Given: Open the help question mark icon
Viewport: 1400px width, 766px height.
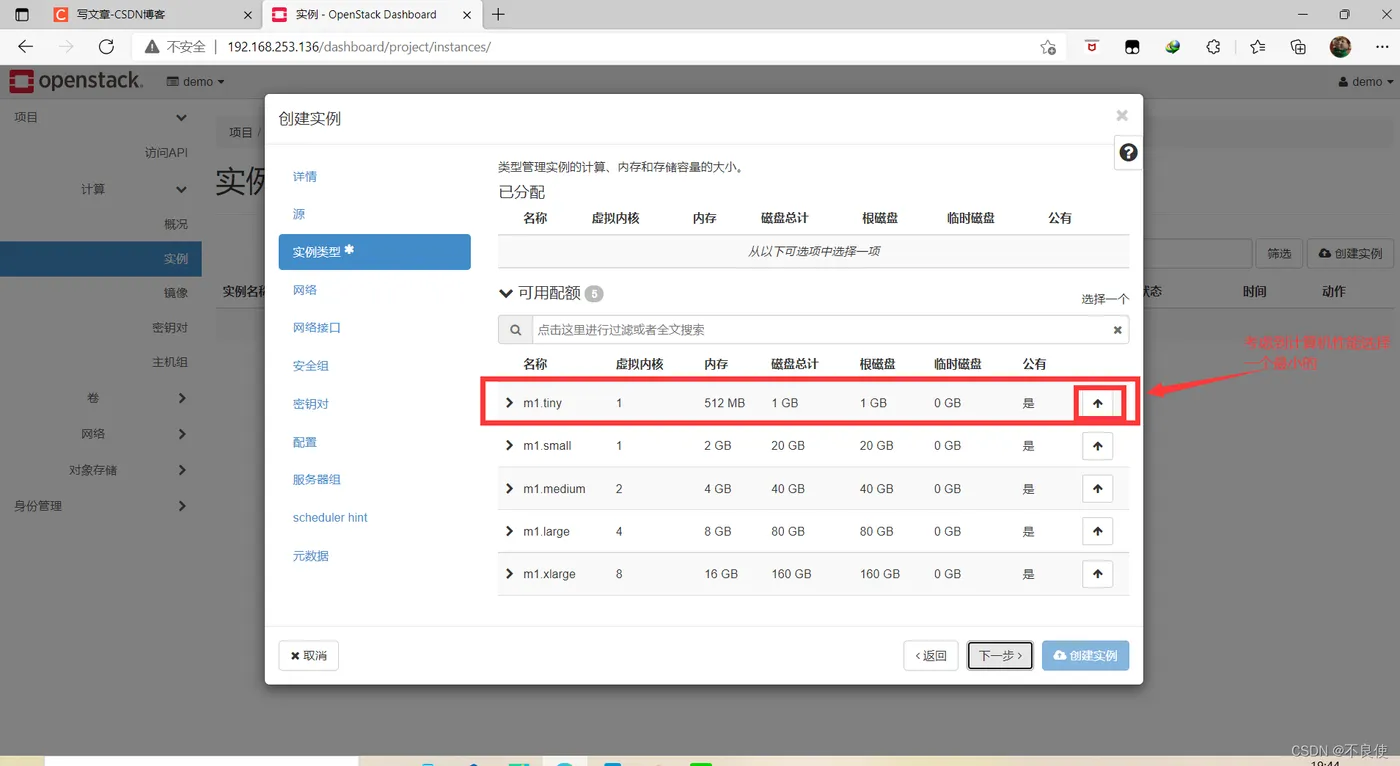Looking at the screenshot, I should point(1128,153).
